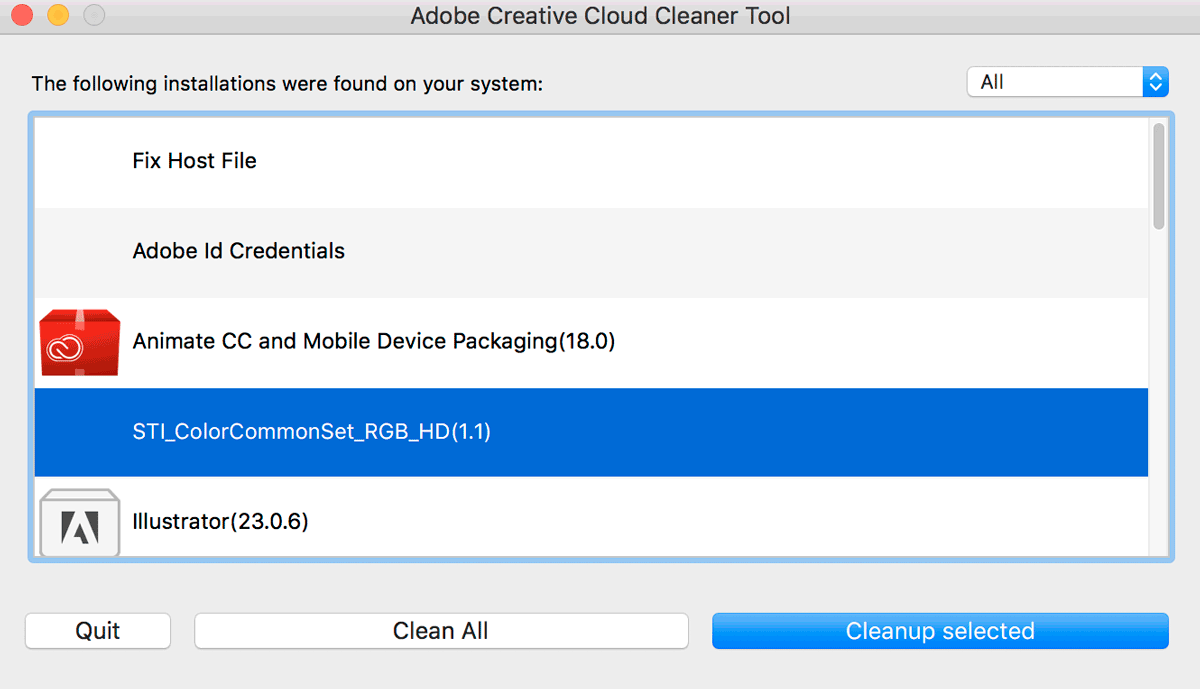This screenshot has height=689, width=1200.
Task: Click the yellow minimize button
Action: coord(57,15)
